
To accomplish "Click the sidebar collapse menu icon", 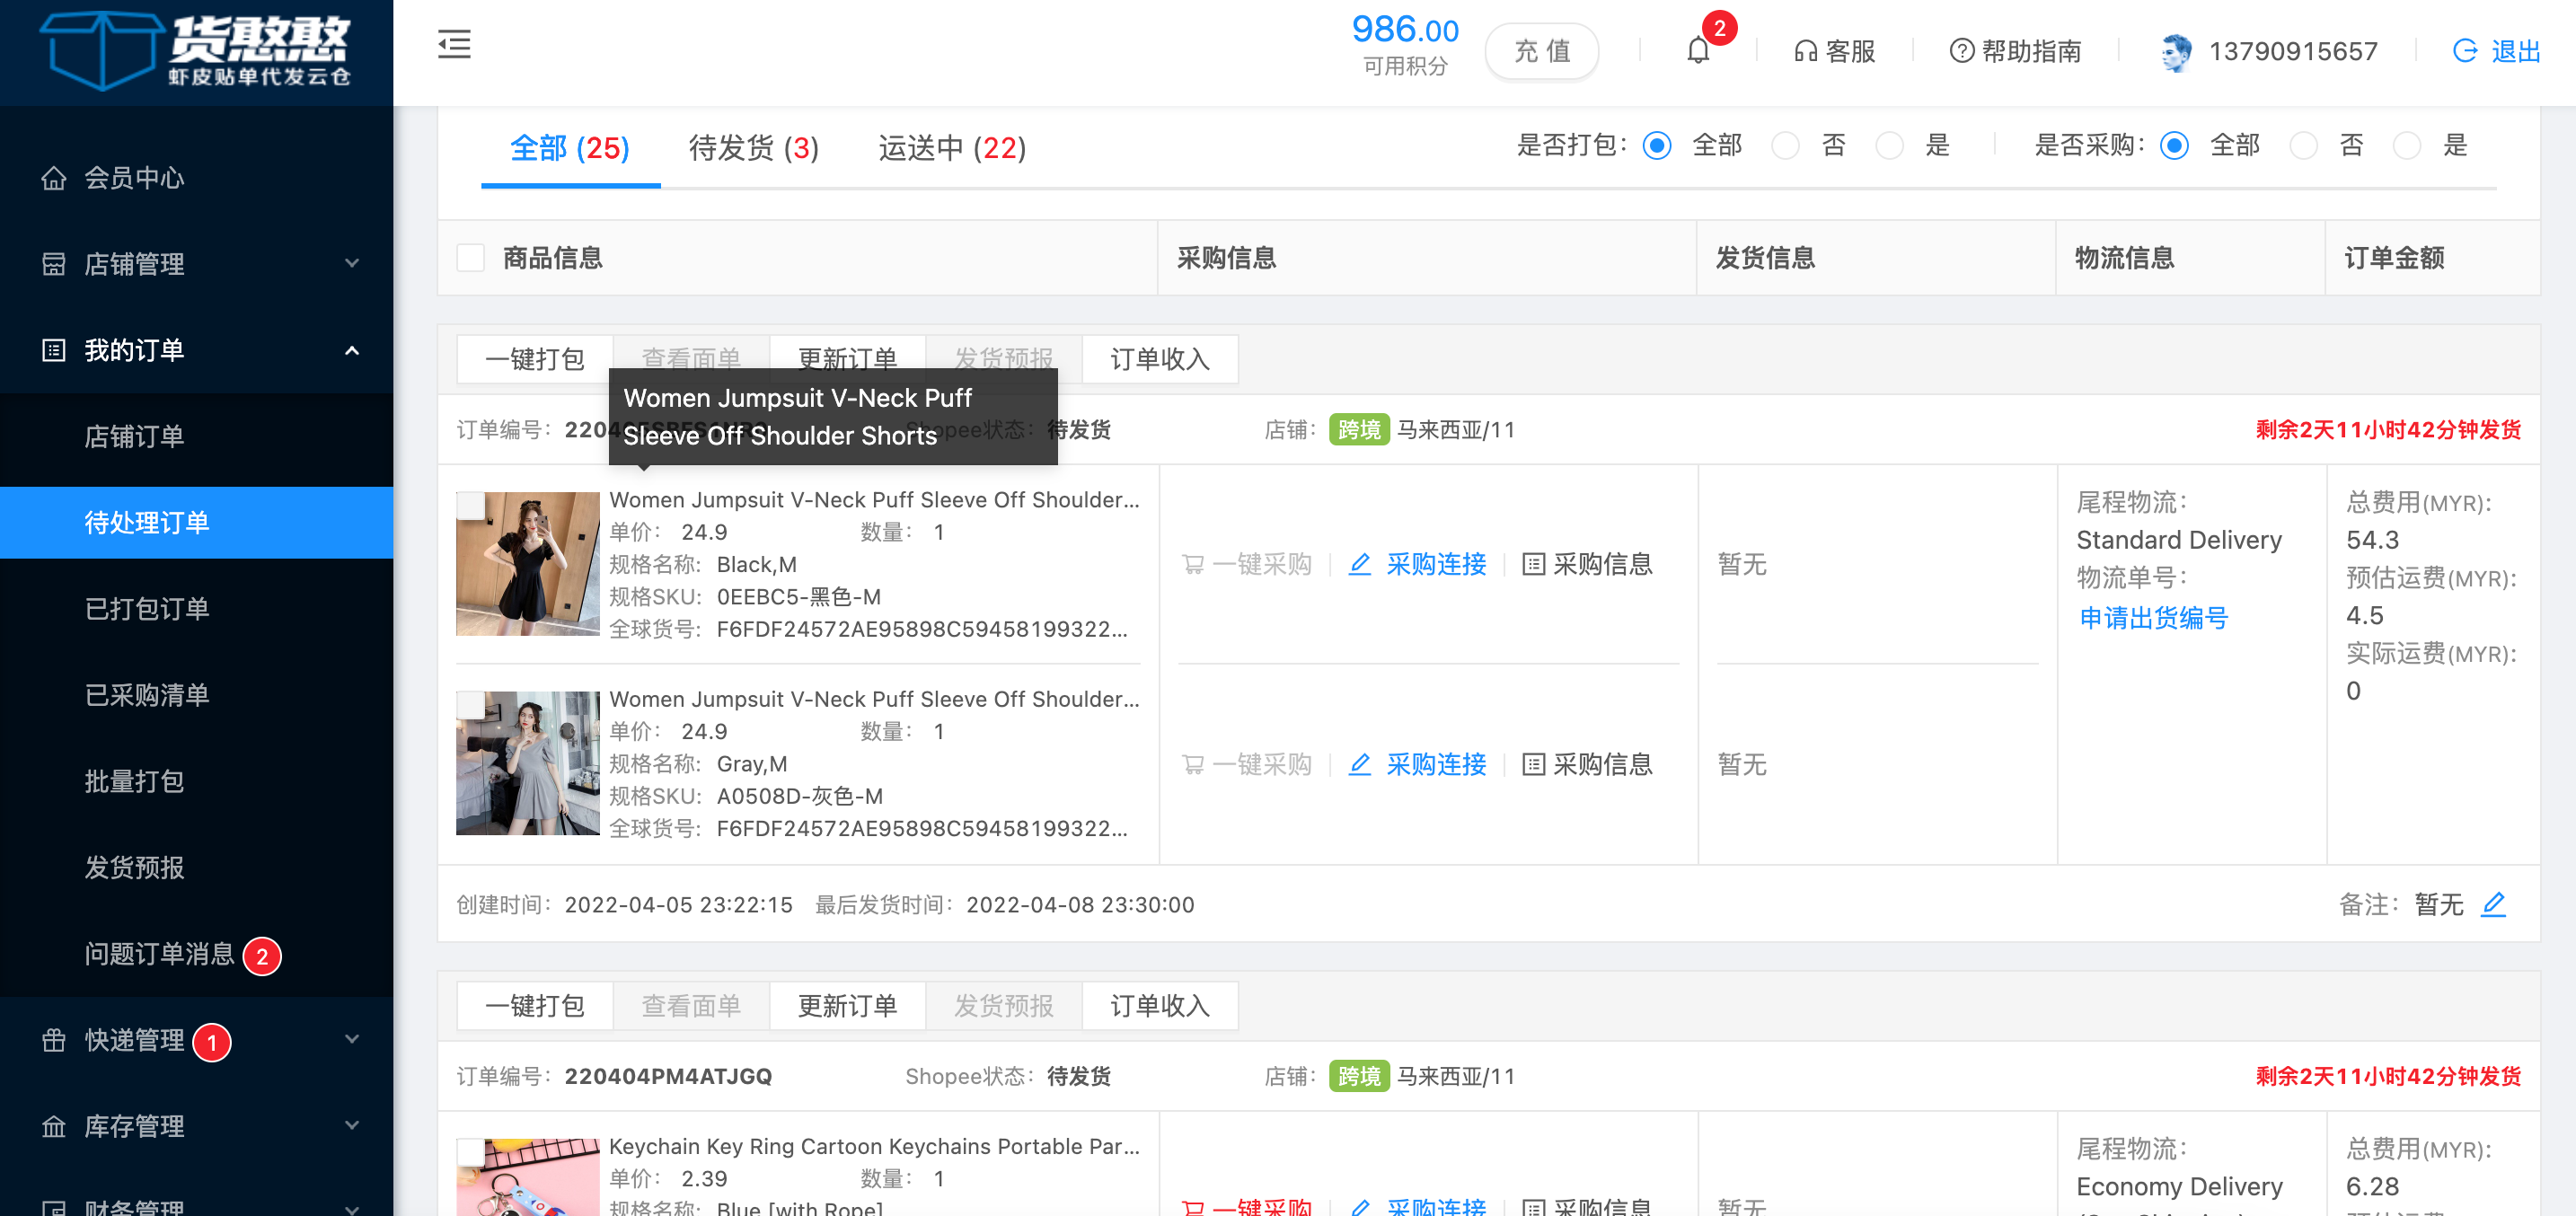I will tap(454, 45).
